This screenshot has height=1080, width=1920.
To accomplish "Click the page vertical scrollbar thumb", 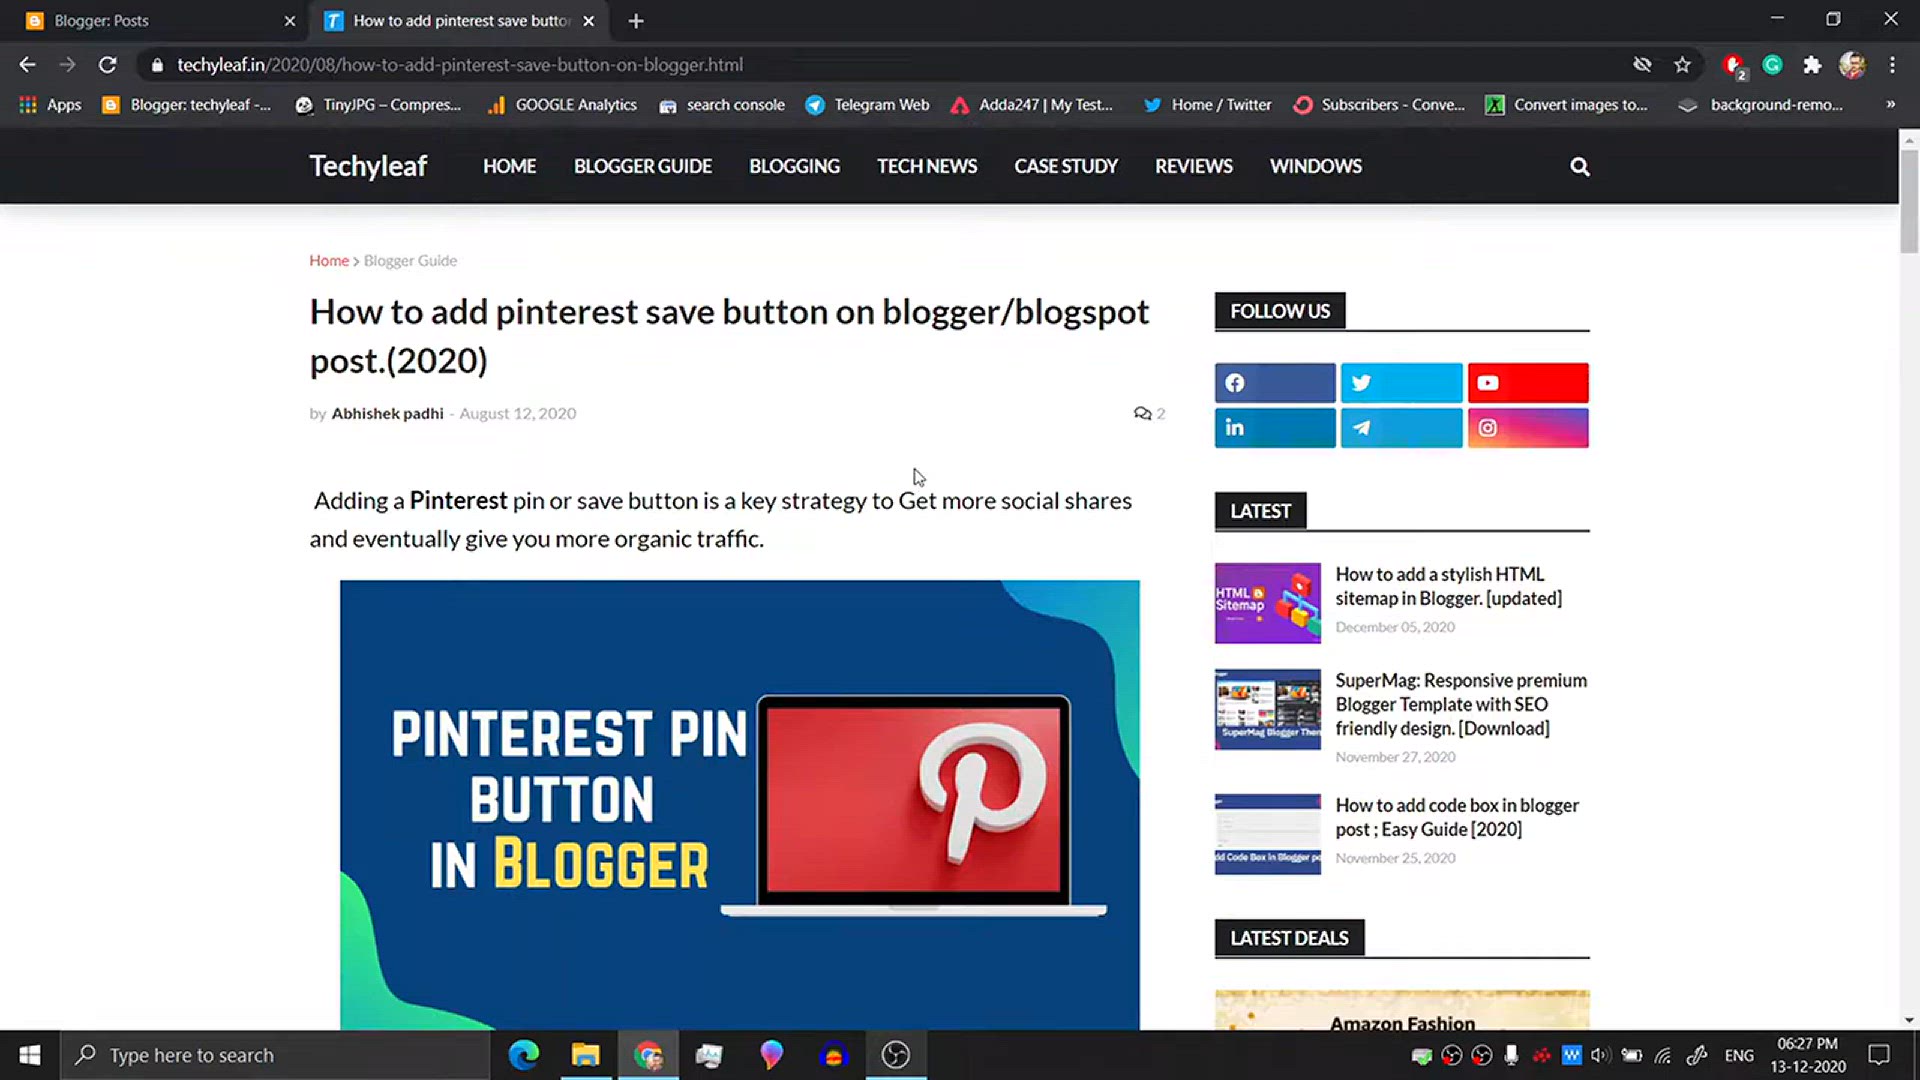I will pyautogui.click(x=1909, y=200).
